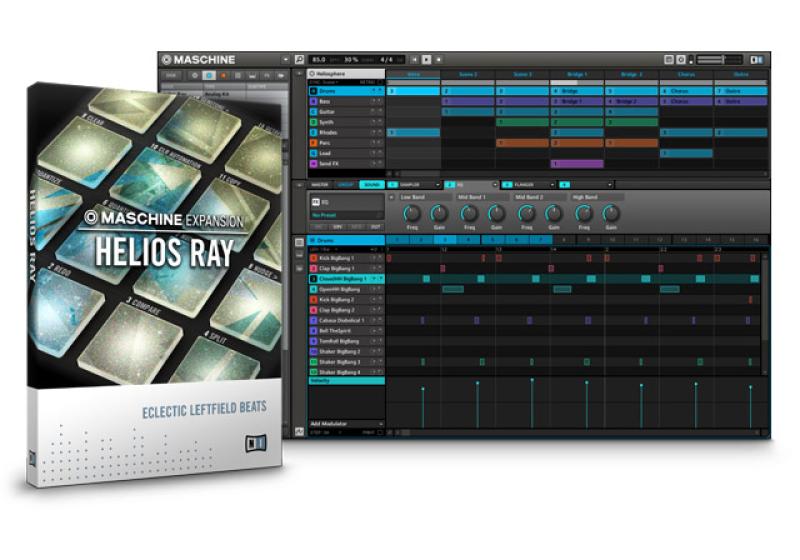Switch to the MASTER tab
This screenshot has height=560, width=800.
(320, 185)
